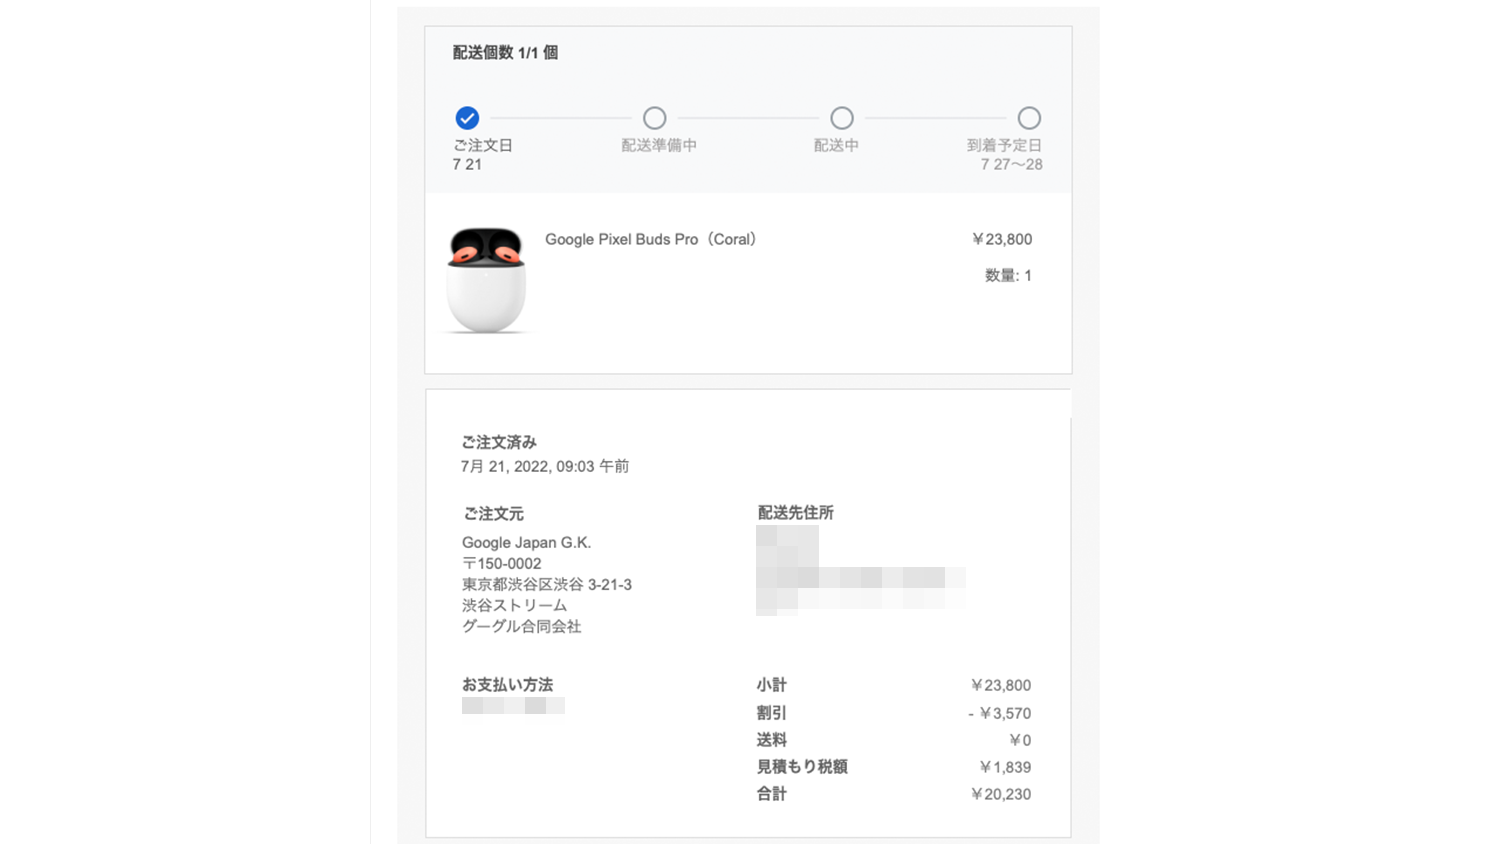Click the 配送準備中 step circle
This screenshot has width=1500, height=844.
tap(654, 118)
